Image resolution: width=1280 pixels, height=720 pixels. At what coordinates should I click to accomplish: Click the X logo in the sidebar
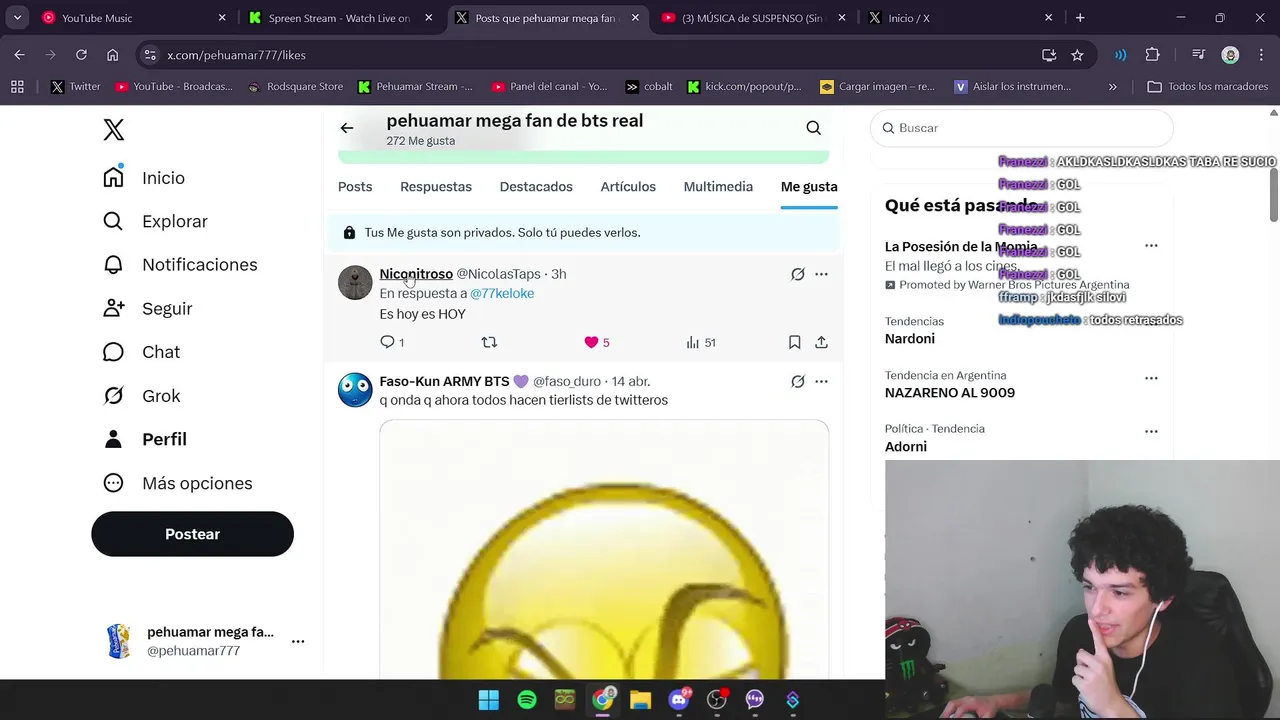[114, 130]
